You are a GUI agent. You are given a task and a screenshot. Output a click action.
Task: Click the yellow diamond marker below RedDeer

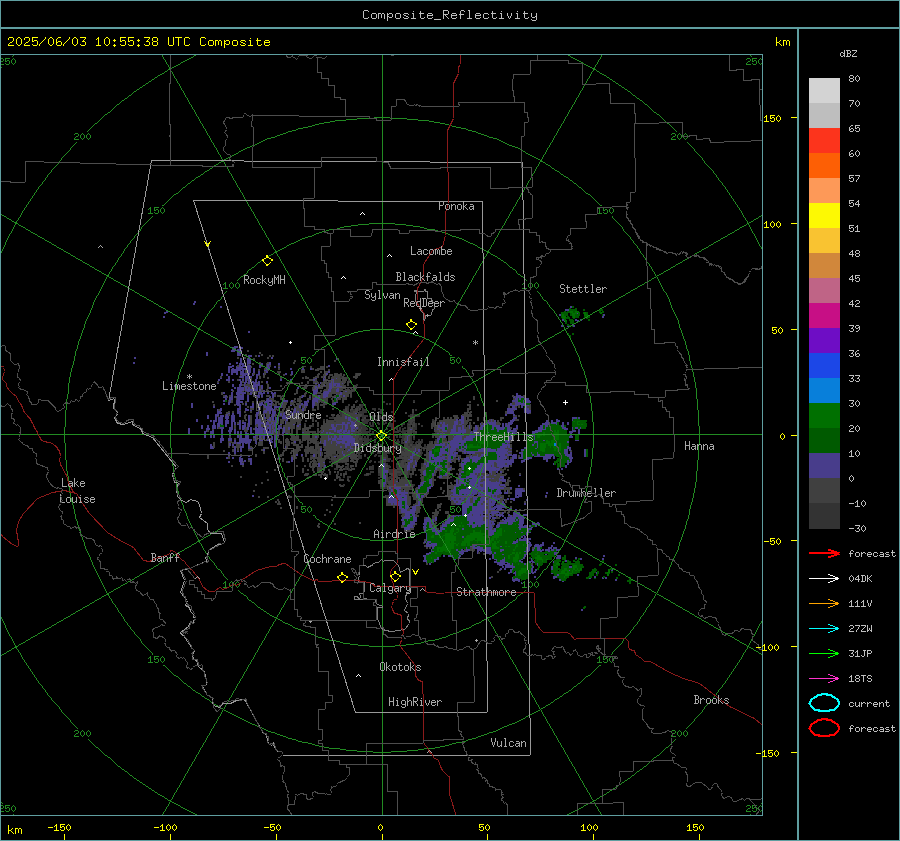pyautogui.click(x=412, y=325)
